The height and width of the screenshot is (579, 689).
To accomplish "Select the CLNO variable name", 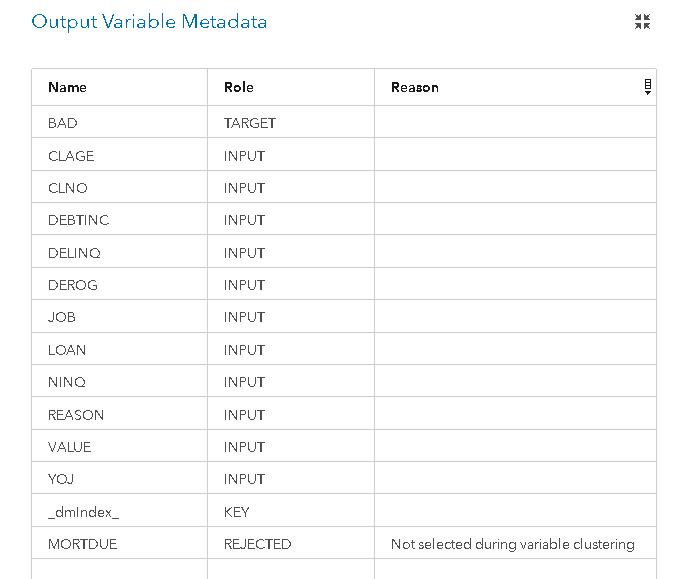I will (68, 188).
